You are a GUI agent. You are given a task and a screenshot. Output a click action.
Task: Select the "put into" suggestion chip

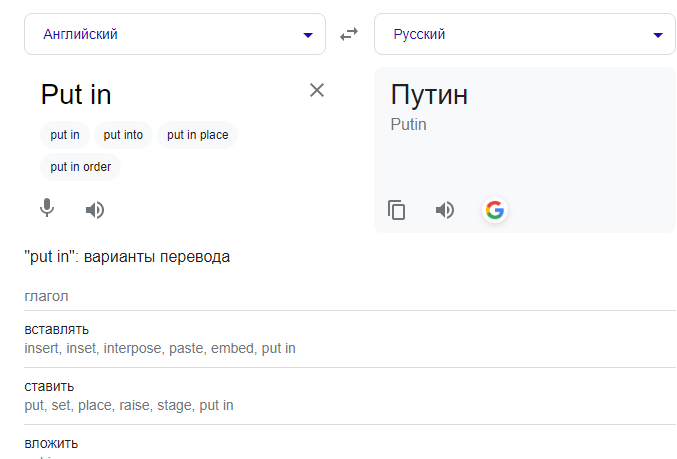click(x=123, y=135)
